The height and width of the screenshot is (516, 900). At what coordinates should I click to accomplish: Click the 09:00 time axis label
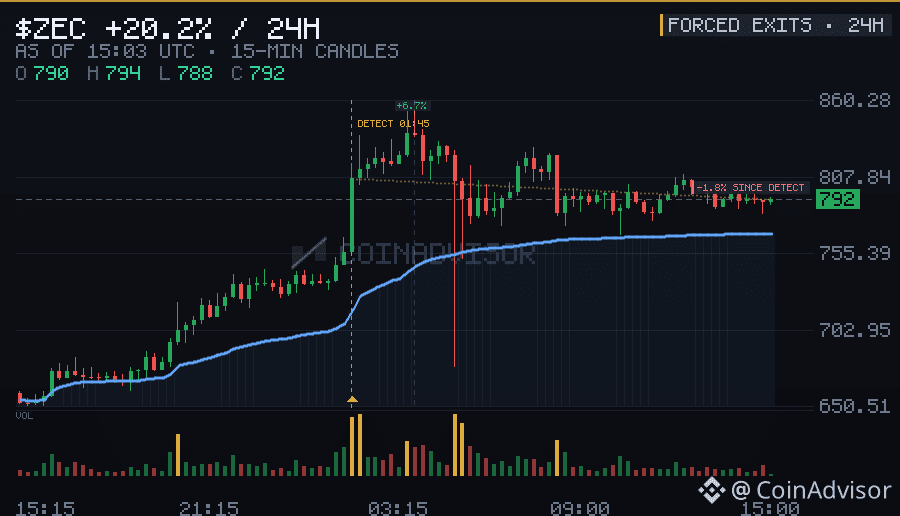[x=579, y=509]
